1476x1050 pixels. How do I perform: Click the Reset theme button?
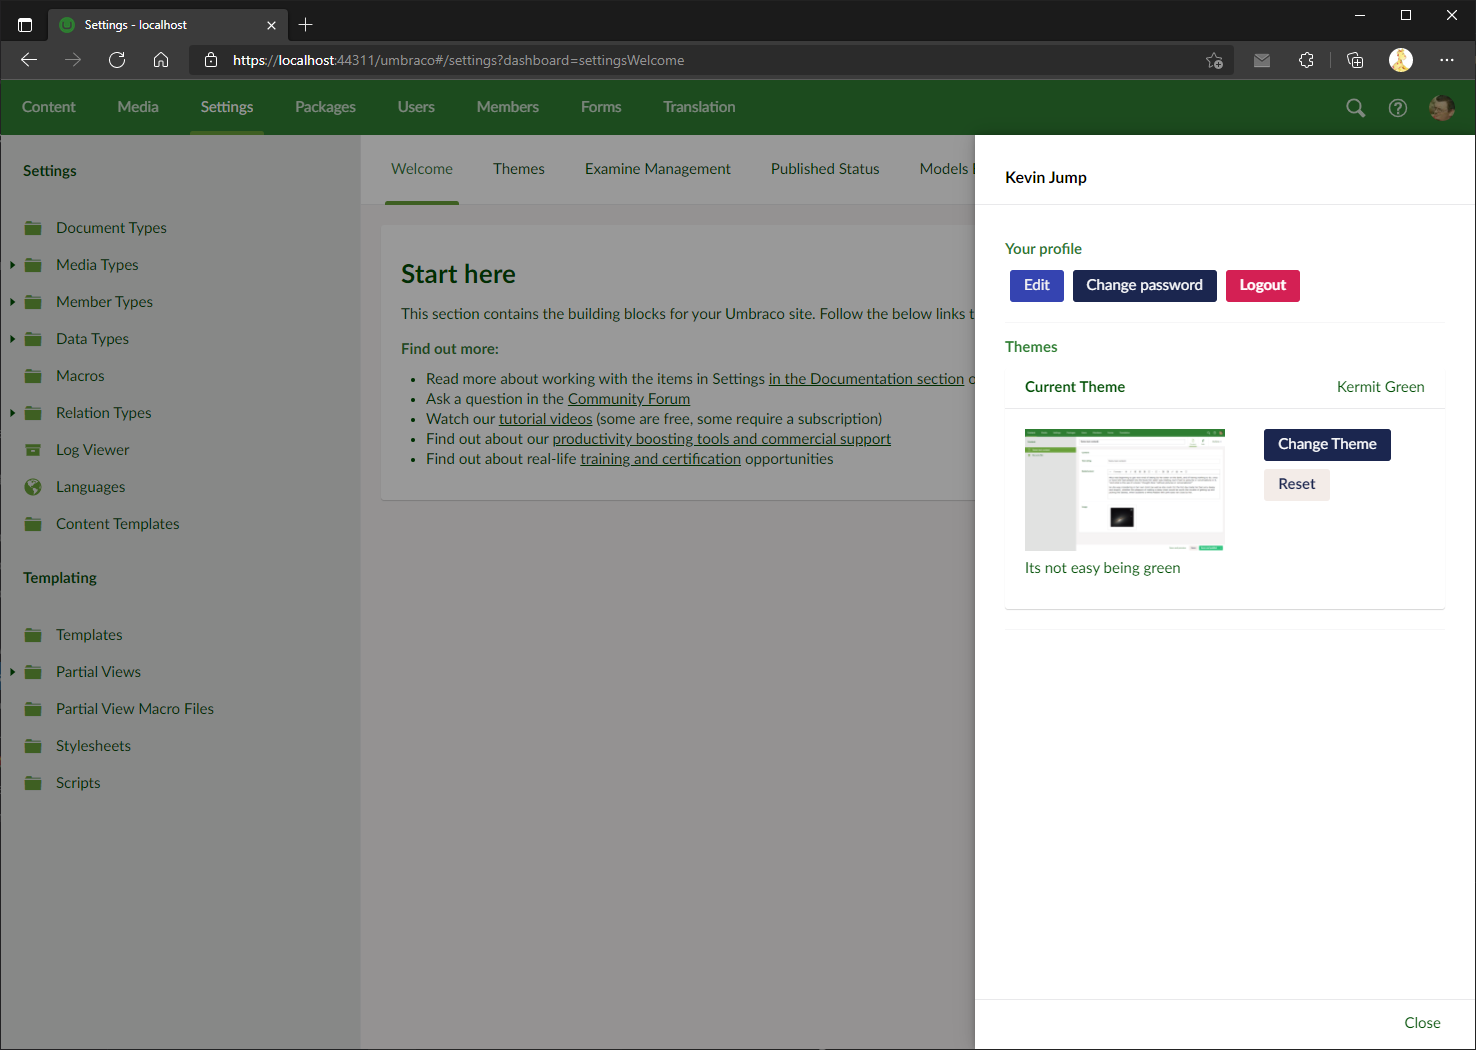[1297, 484]
